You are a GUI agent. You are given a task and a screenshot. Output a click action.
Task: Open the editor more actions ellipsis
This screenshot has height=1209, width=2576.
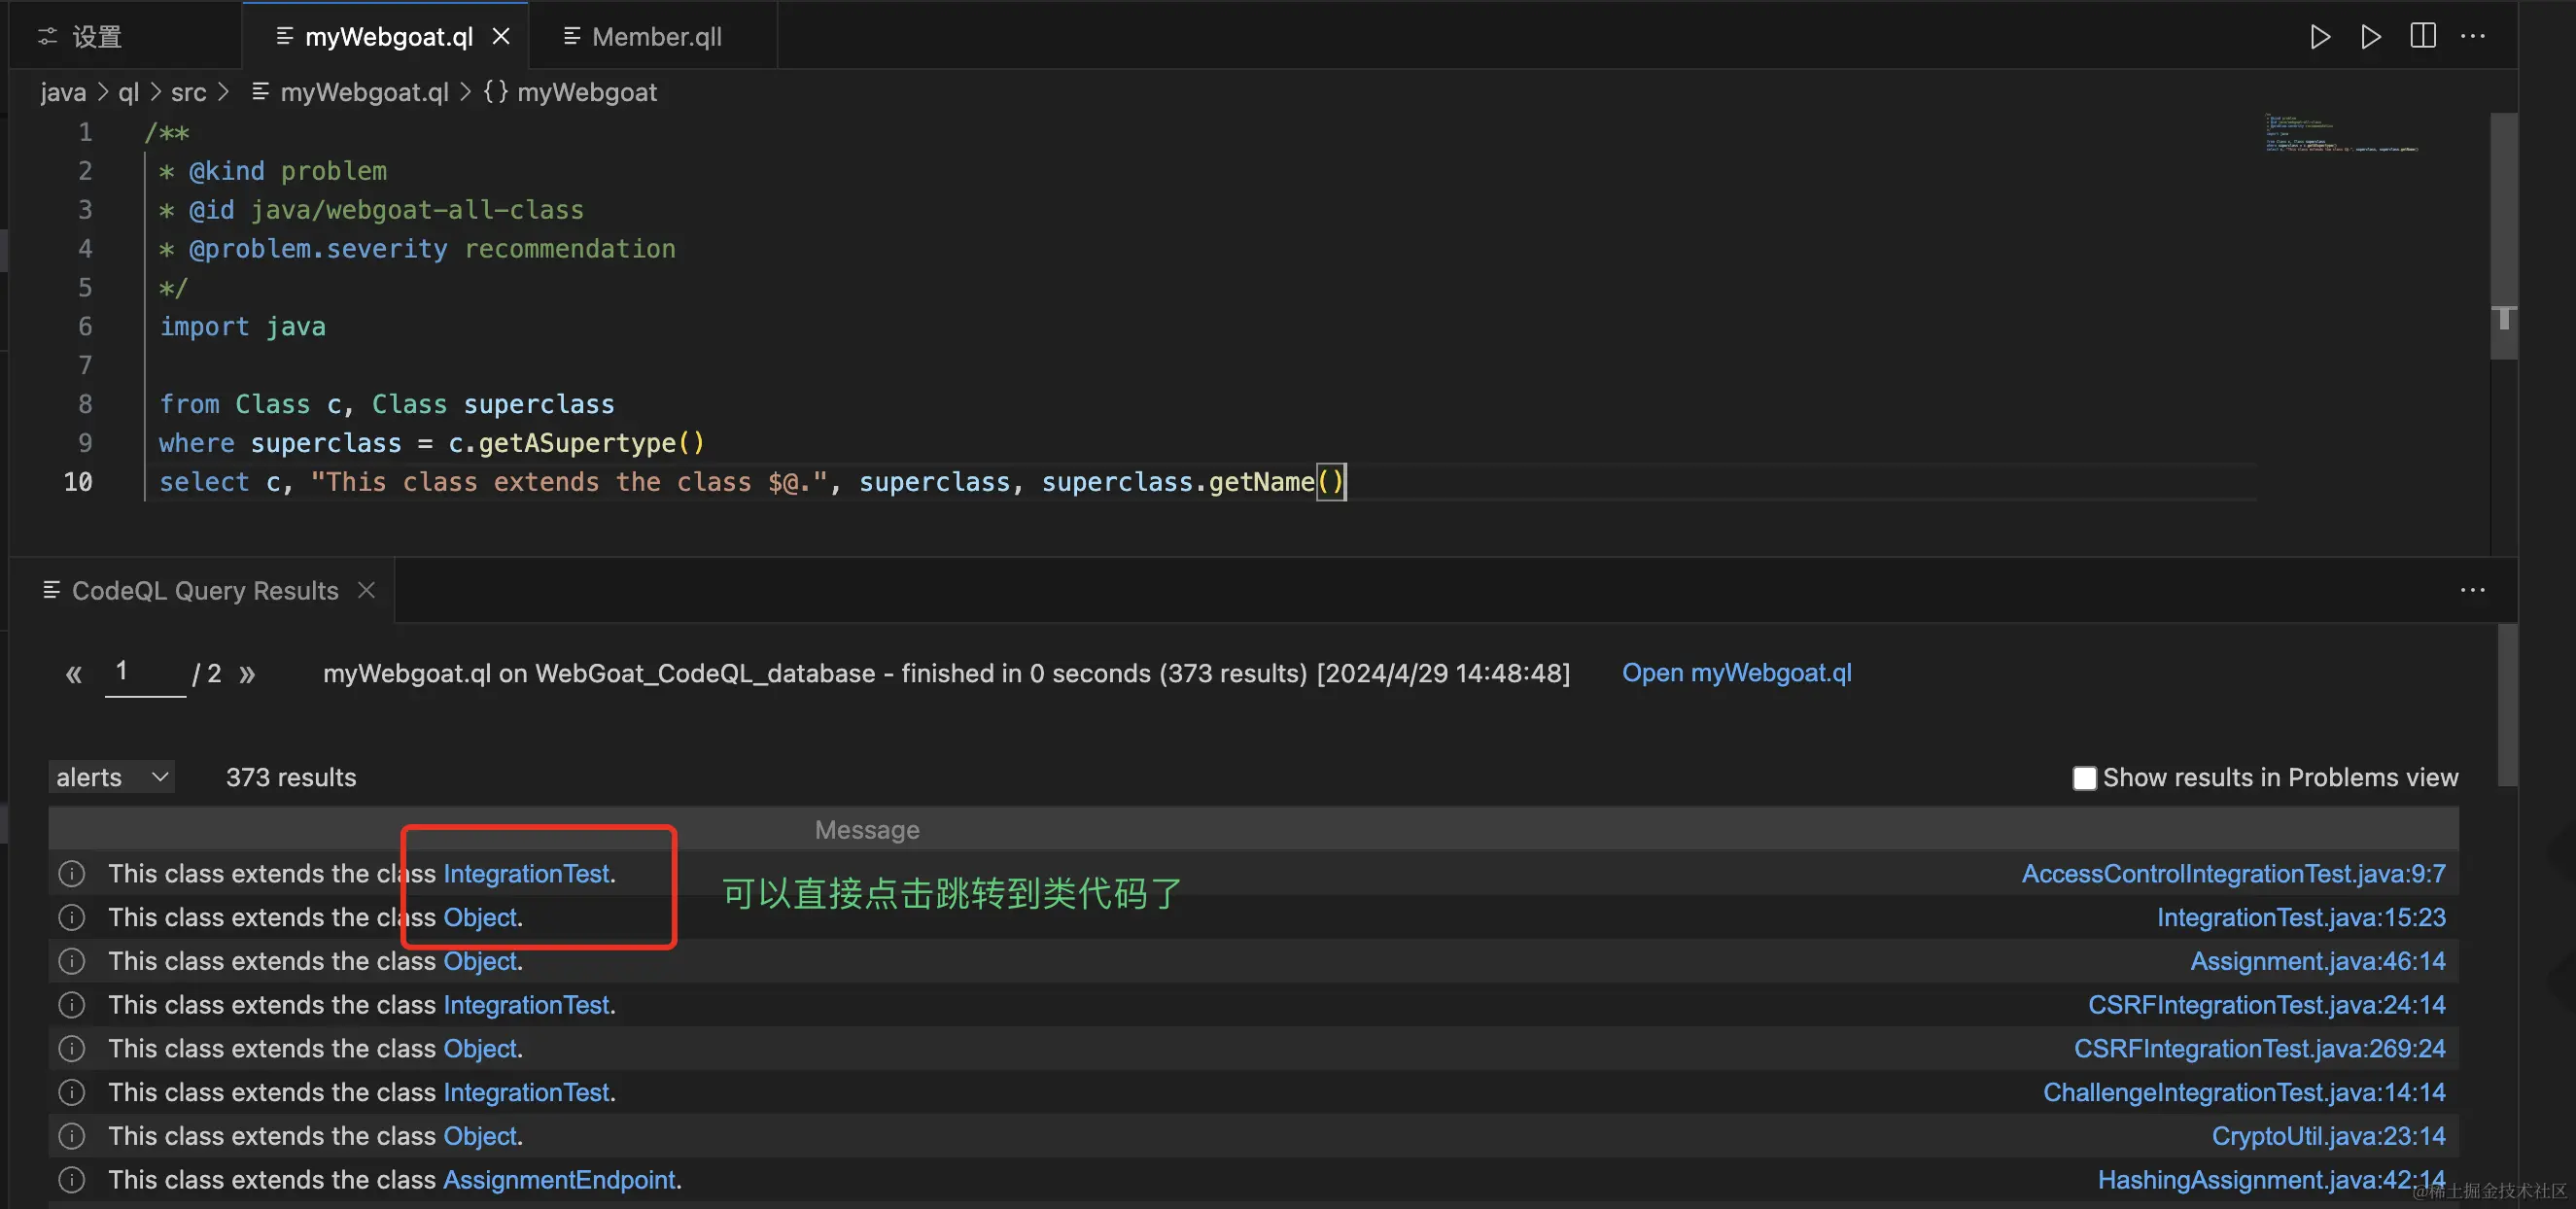2473,37
